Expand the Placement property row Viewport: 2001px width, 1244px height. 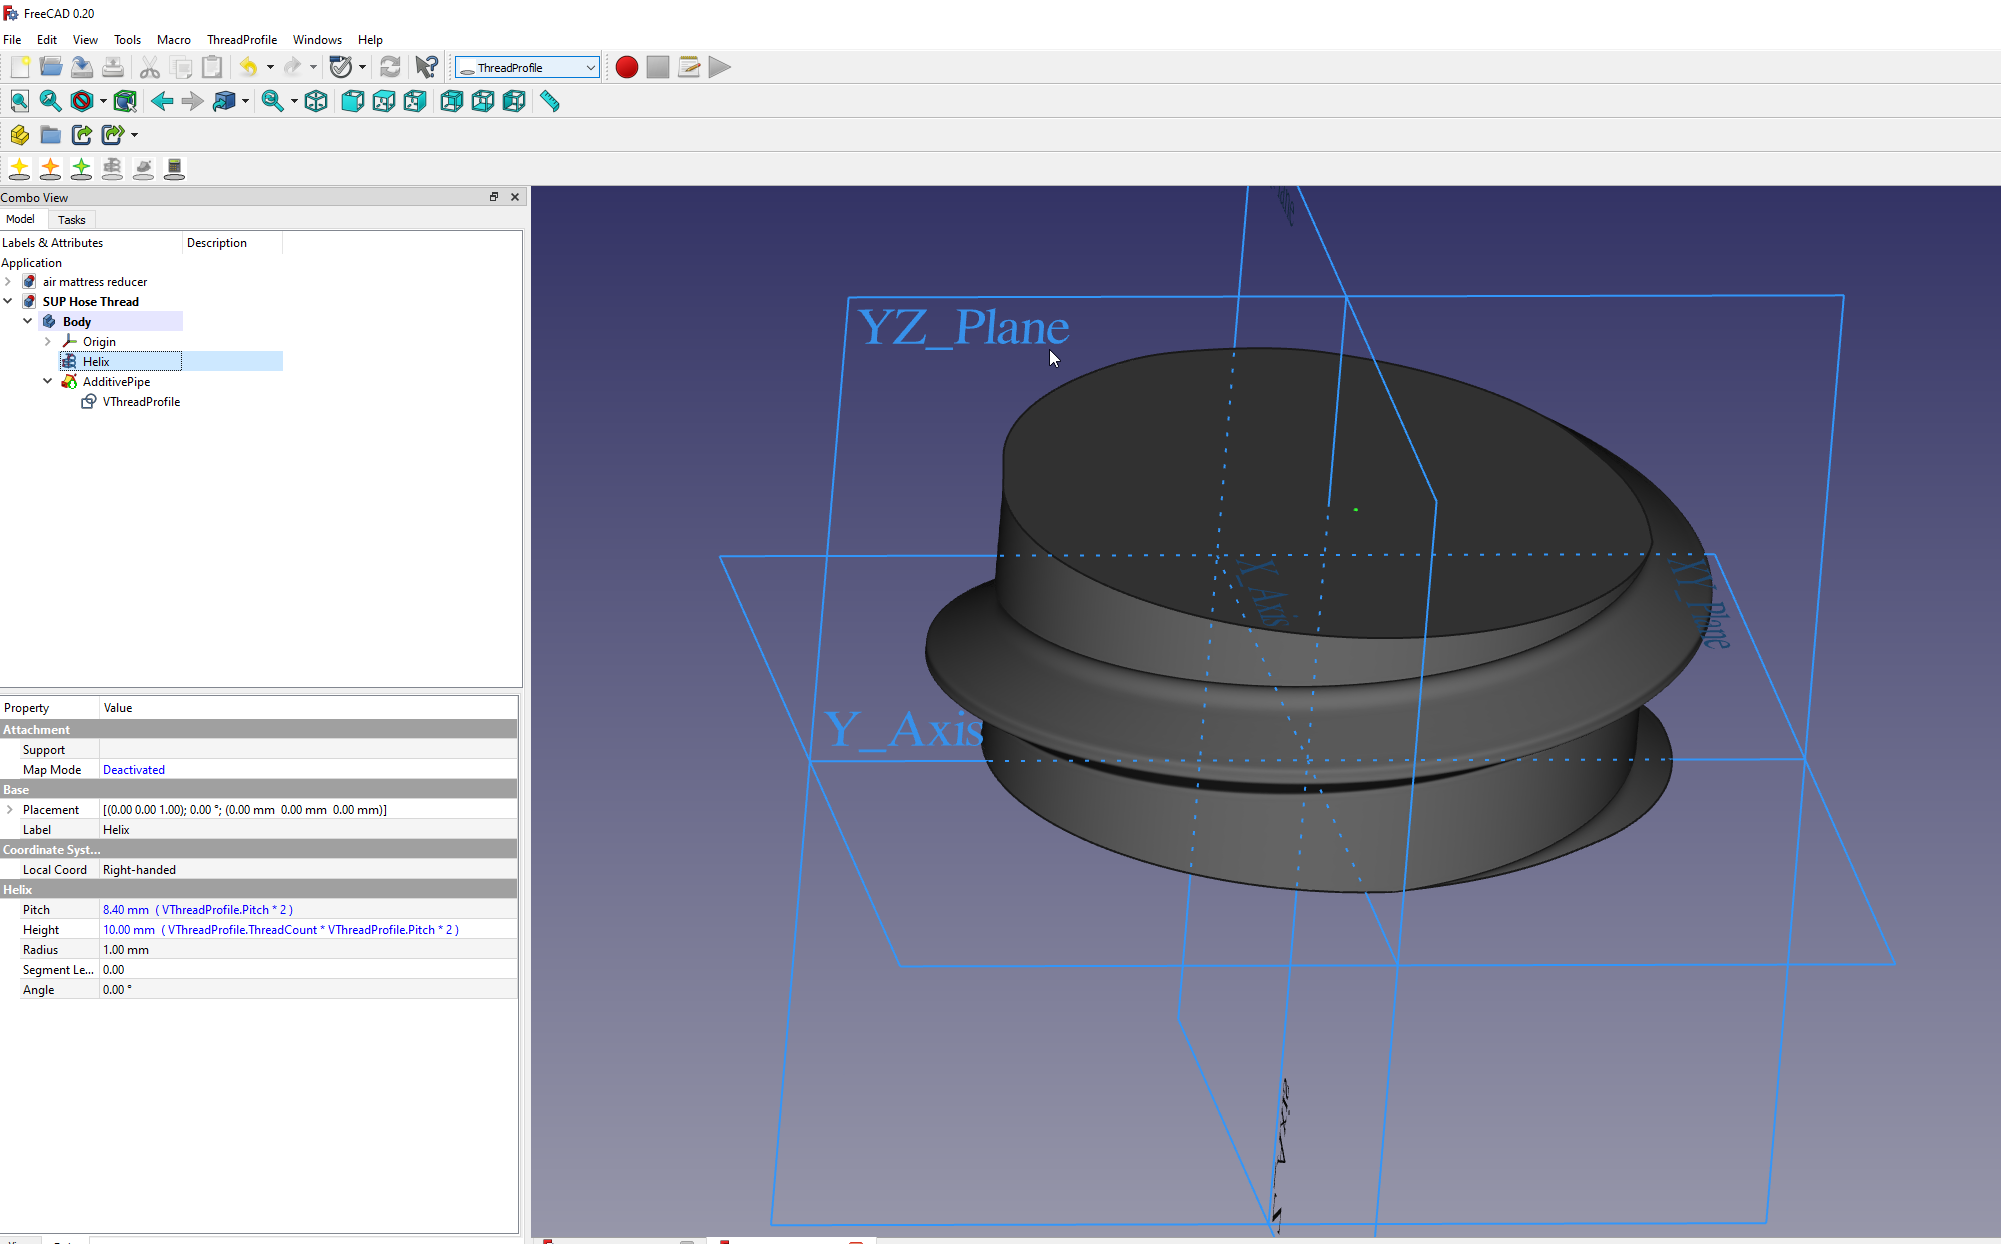tap(10, 810)
